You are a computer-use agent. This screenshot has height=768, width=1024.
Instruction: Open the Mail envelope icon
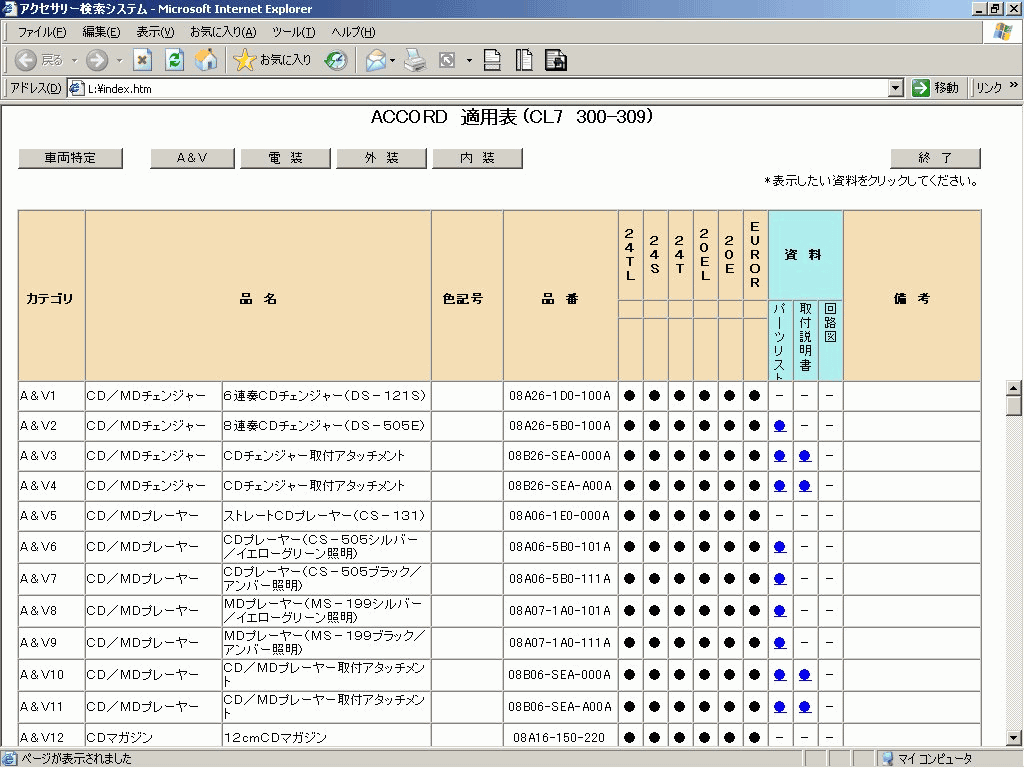coord(376,61)
